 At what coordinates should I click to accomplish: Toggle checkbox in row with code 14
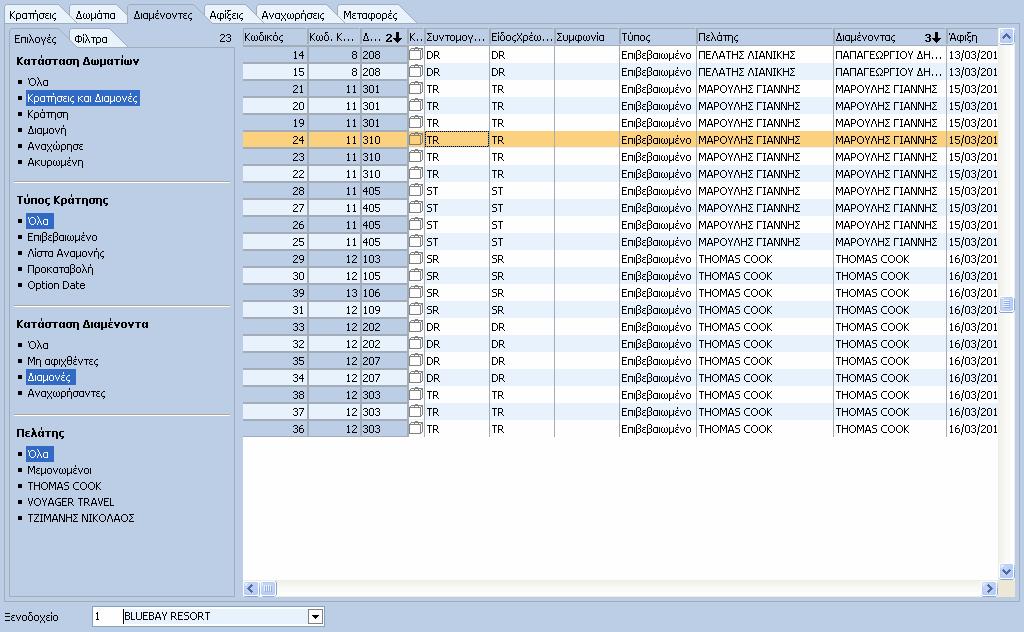point(415,55)
